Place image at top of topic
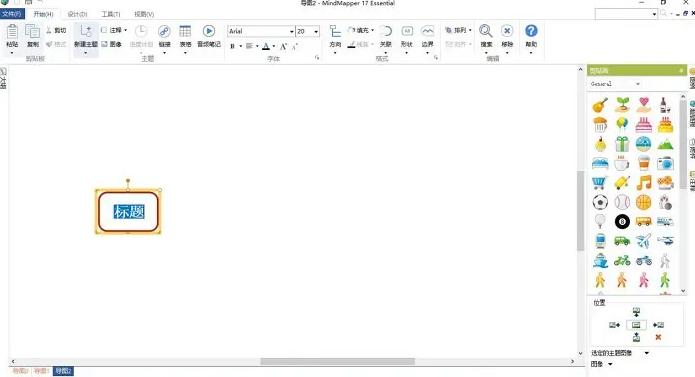Viewport: 695px width, 377px height. (636, 312)
